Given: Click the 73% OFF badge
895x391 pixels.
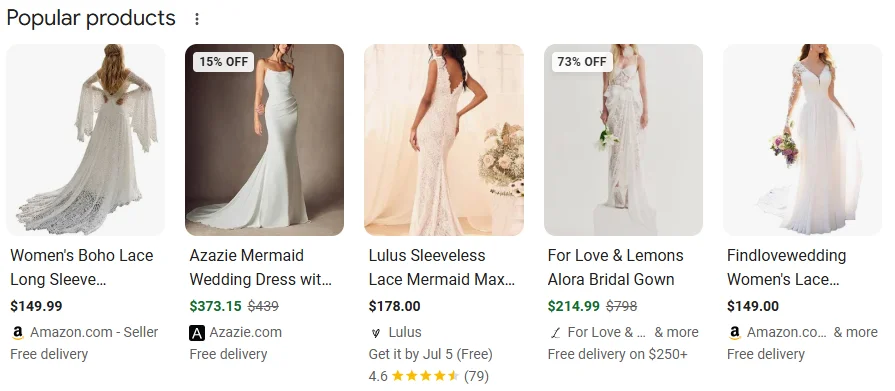Looking at the screenshot, I should point(582,62).
